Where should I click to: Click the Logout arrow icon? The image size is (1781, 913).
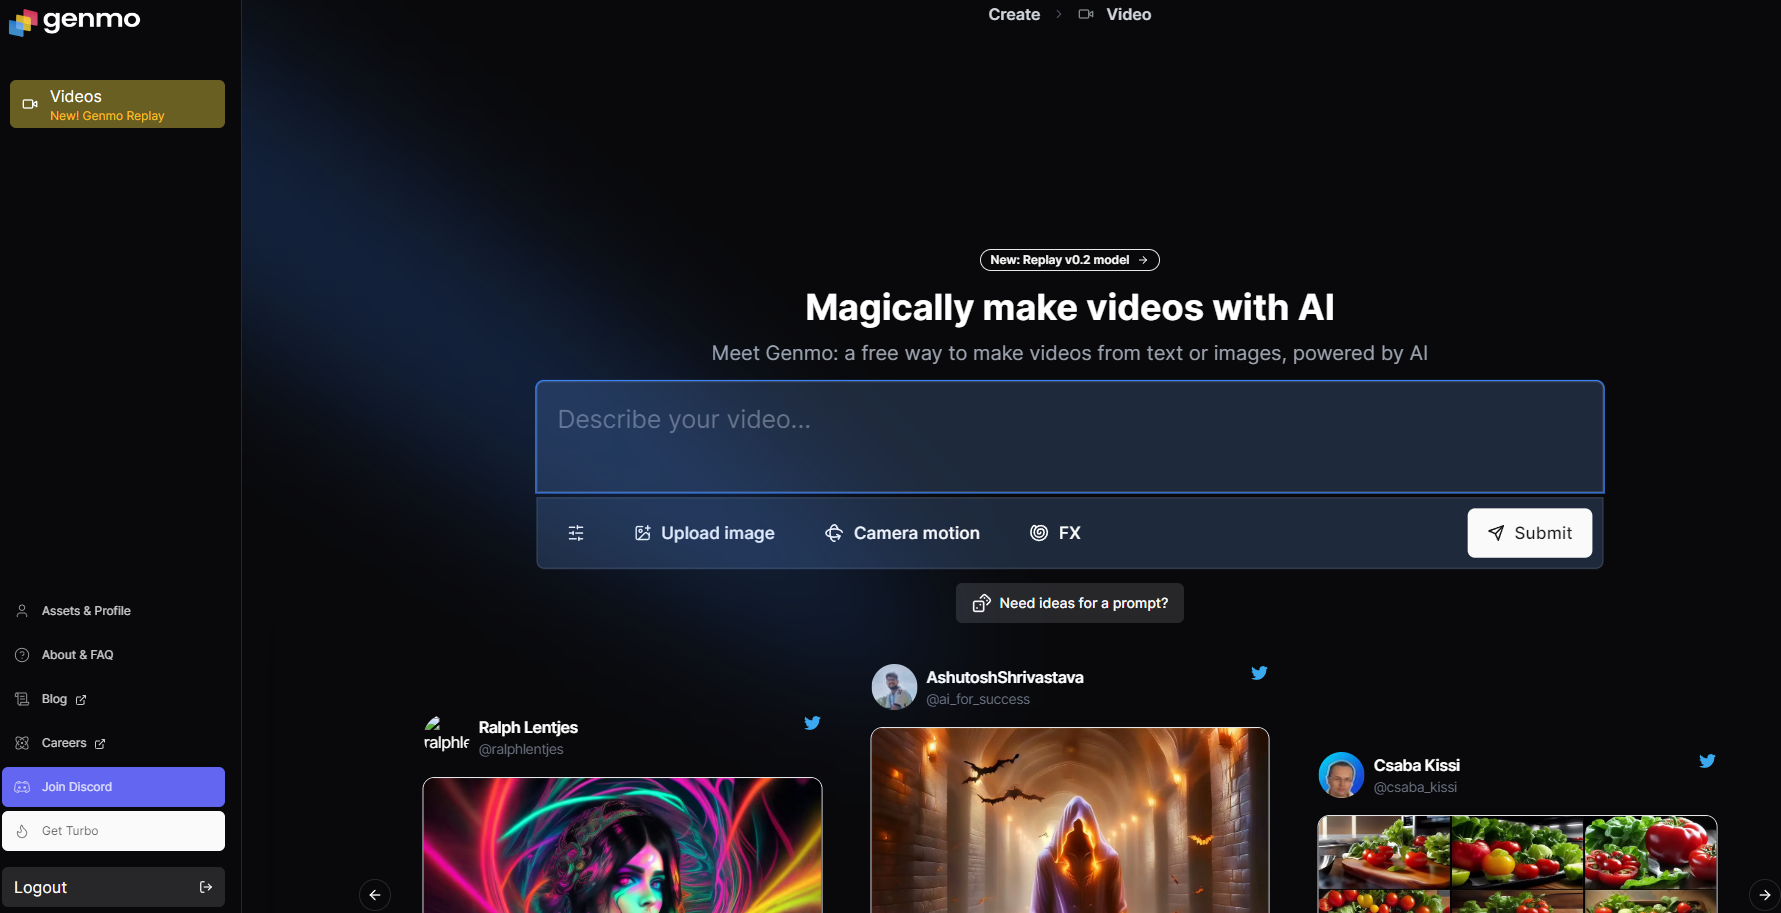[206, 887]
